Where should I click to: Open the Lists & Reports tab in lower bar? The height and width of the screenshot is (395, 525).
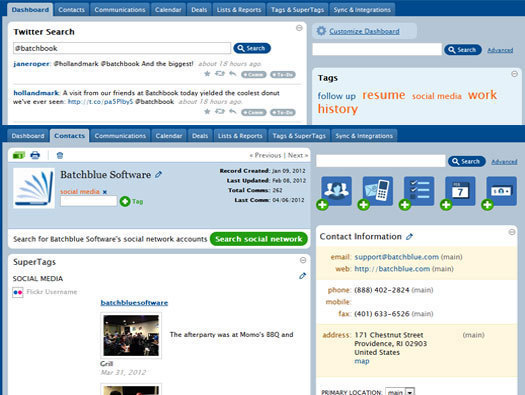pyautogui.click(x=240, y=136)
